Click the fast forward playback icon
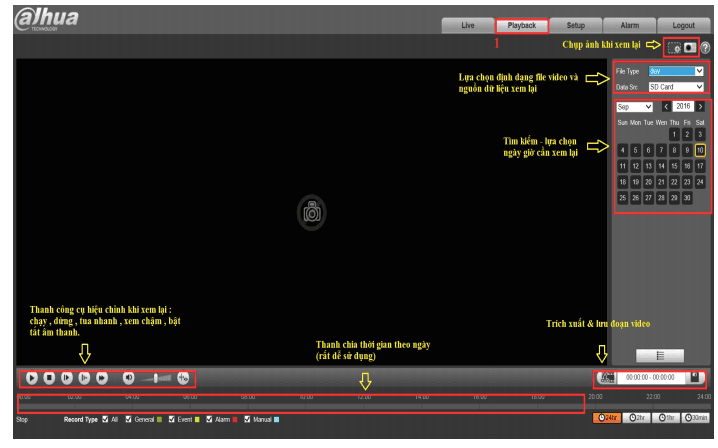 click(x=101, y=378)
